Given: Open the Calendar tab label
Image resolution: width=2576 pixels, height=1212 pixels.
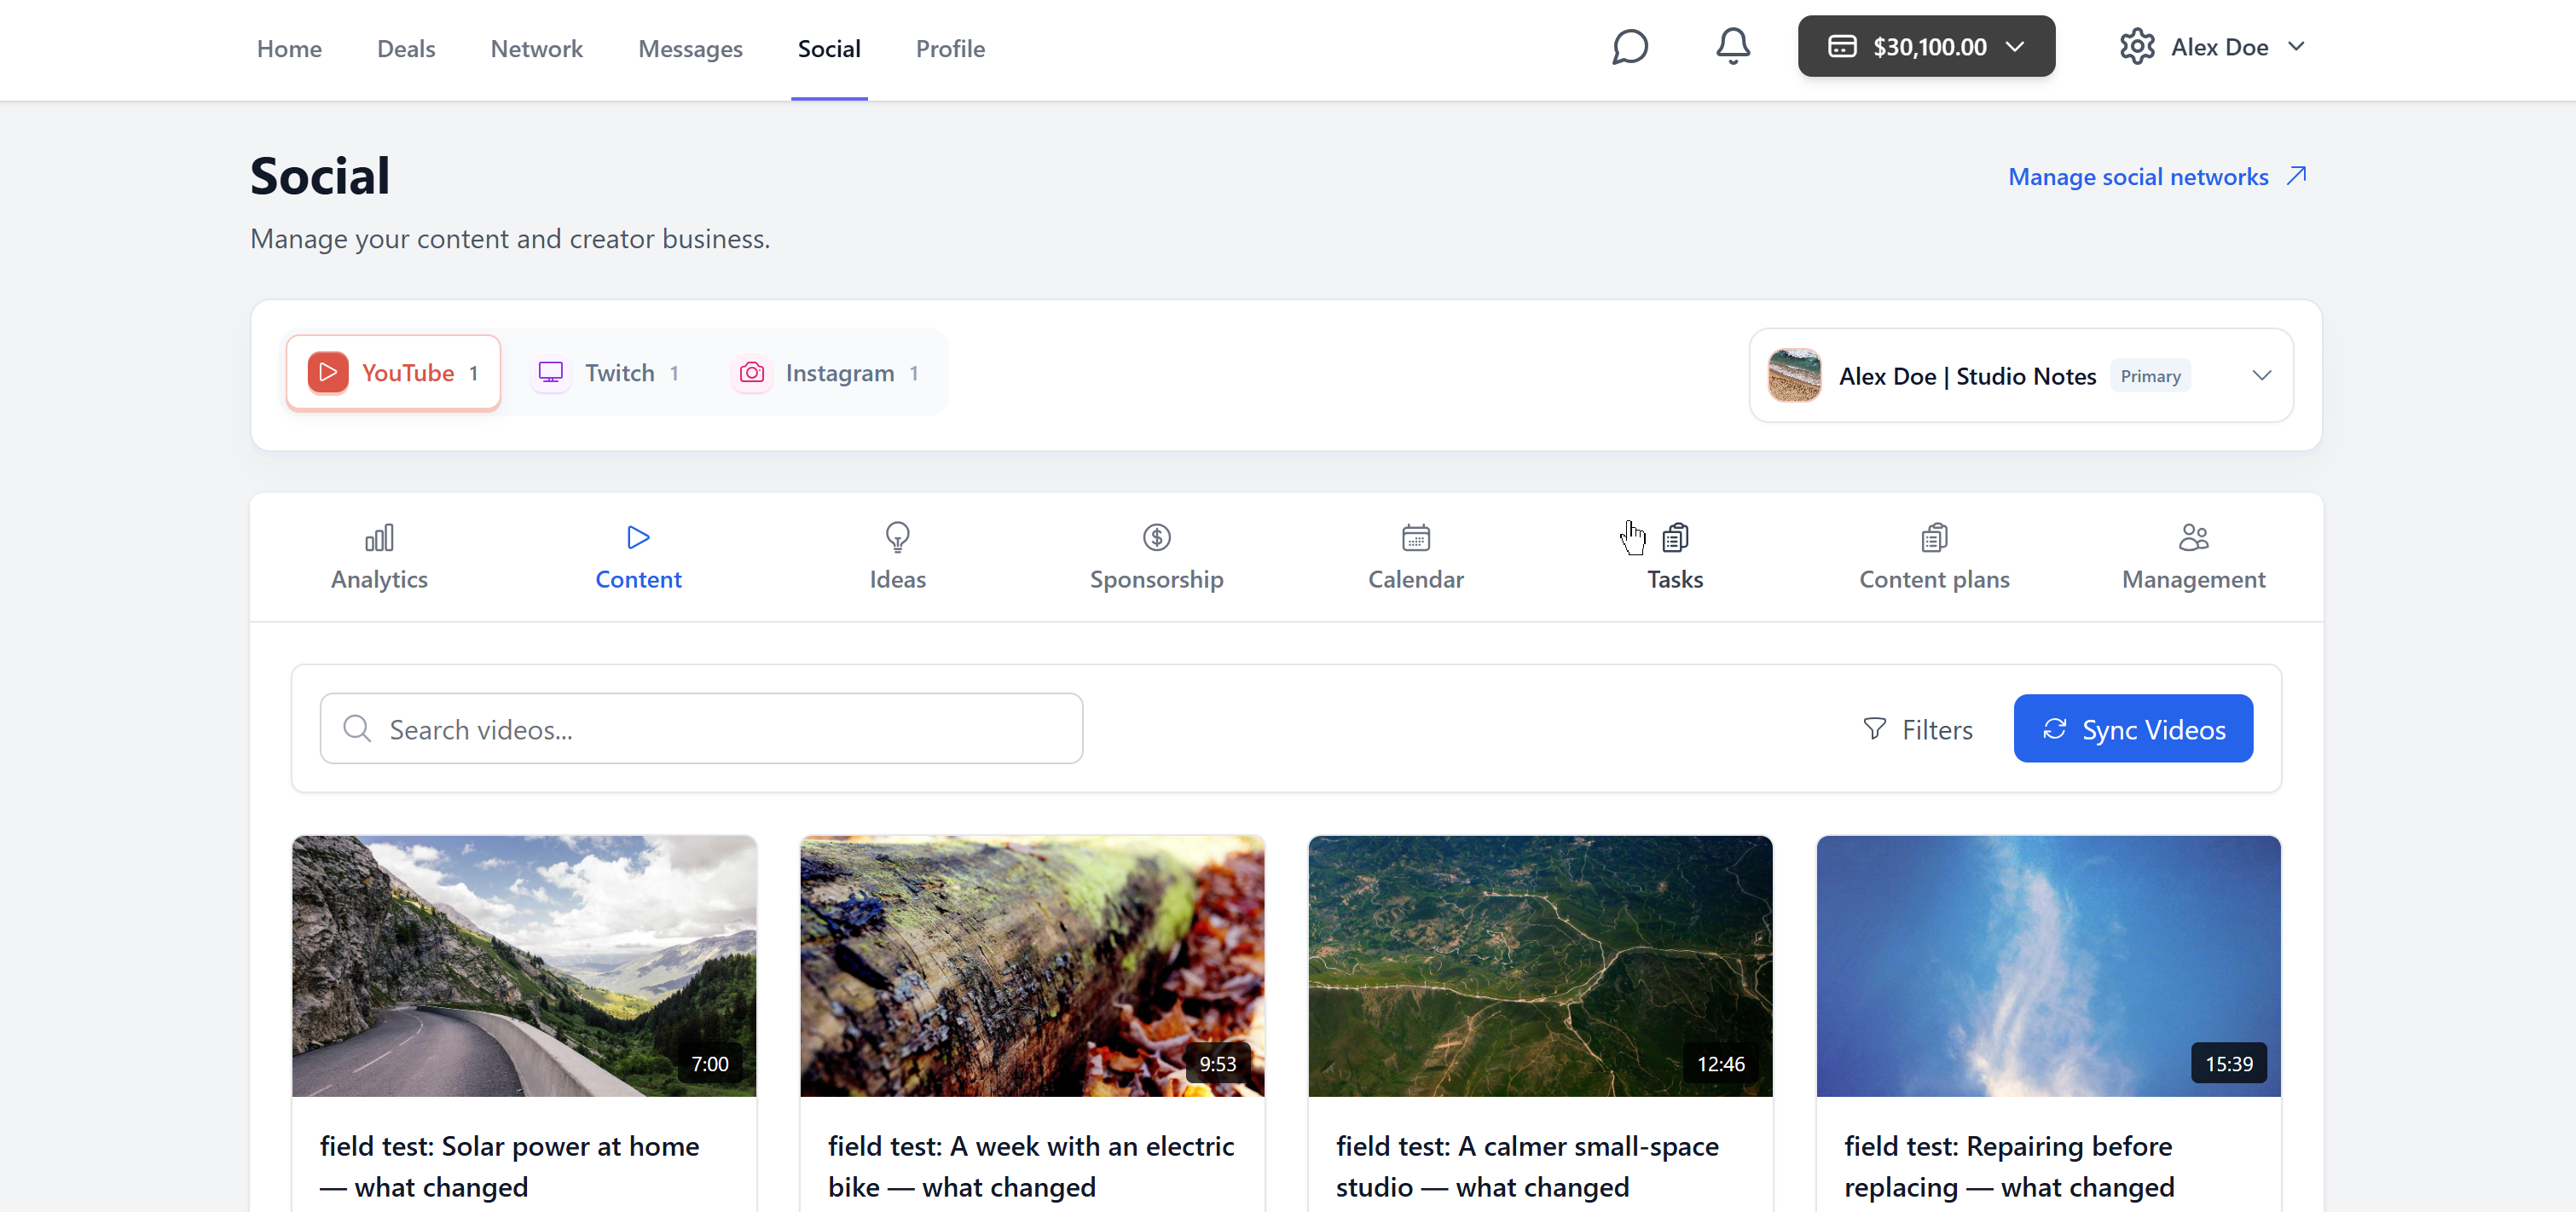Looking at the screenshot, I should click(x=1416, y=579).
